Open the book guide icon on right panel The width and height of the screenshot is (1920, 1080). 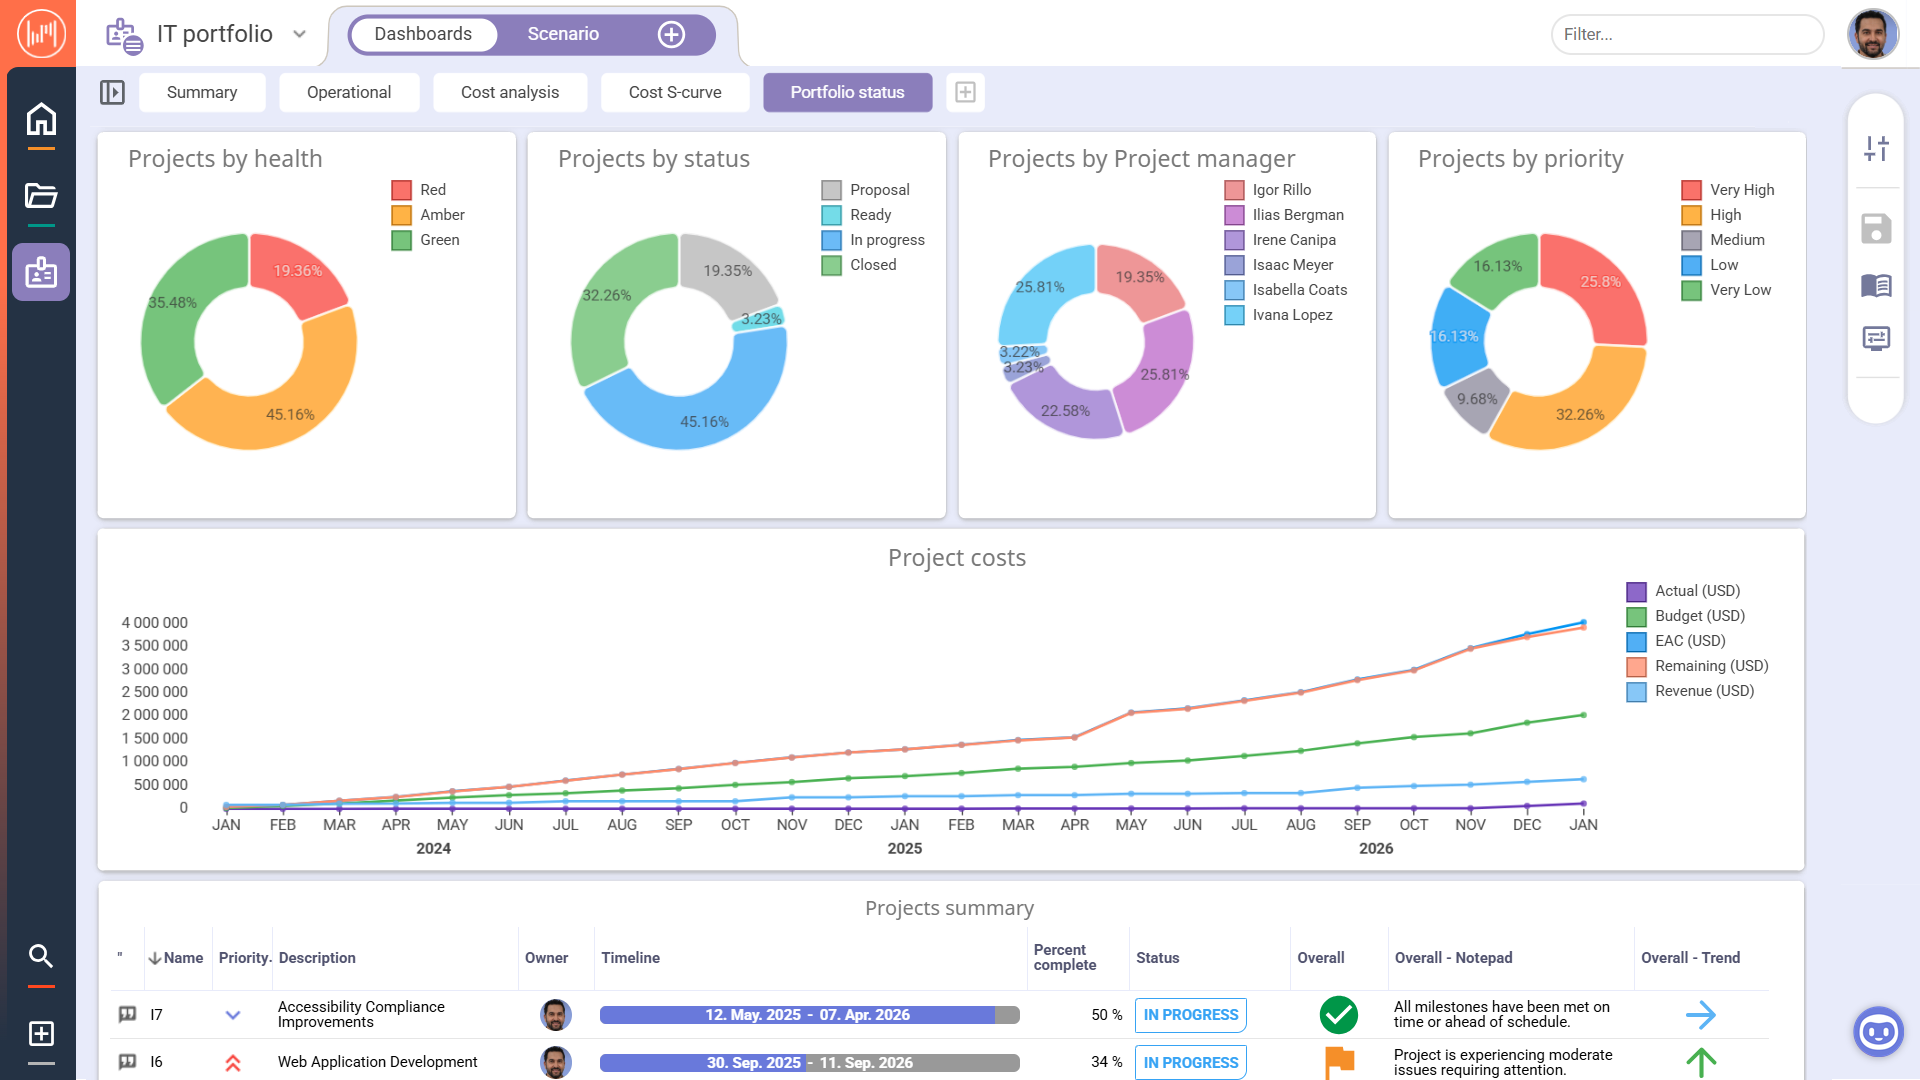1876,286
